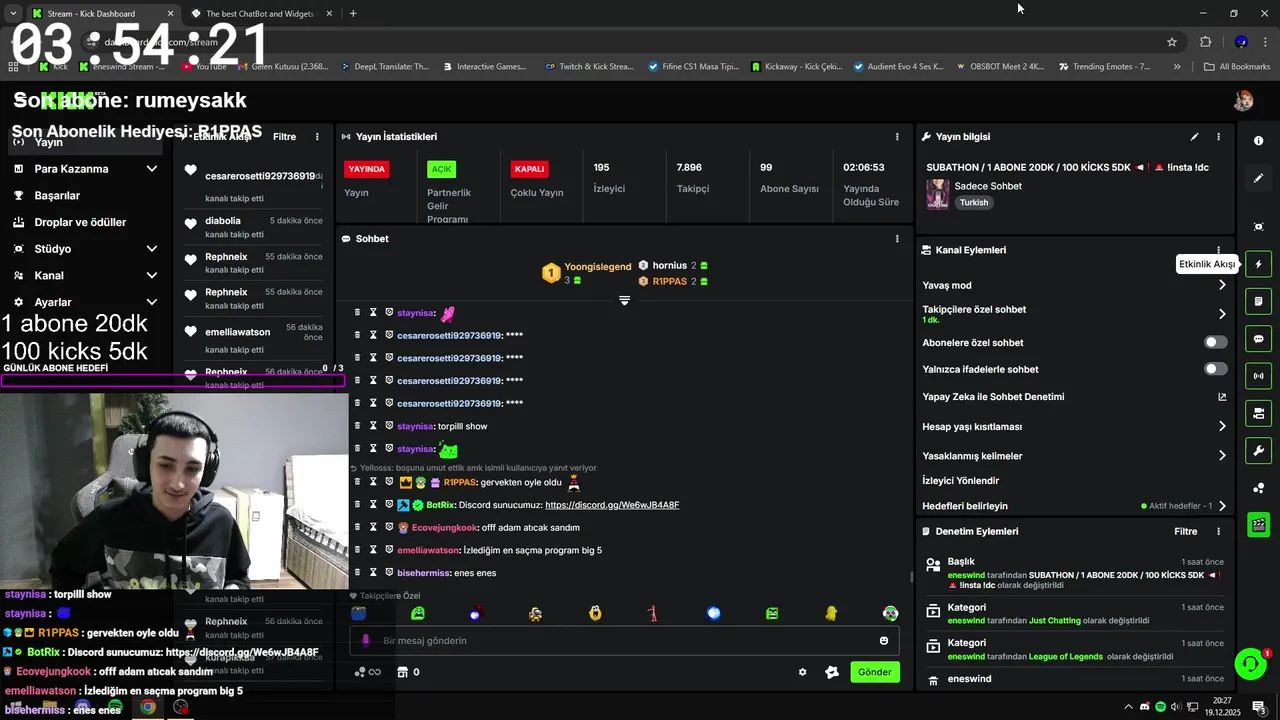Image resolution: width=1280 pixels, height=720 pixels.
Task: Open the green support chat bubble
Action: click(x=1249, y=663)
